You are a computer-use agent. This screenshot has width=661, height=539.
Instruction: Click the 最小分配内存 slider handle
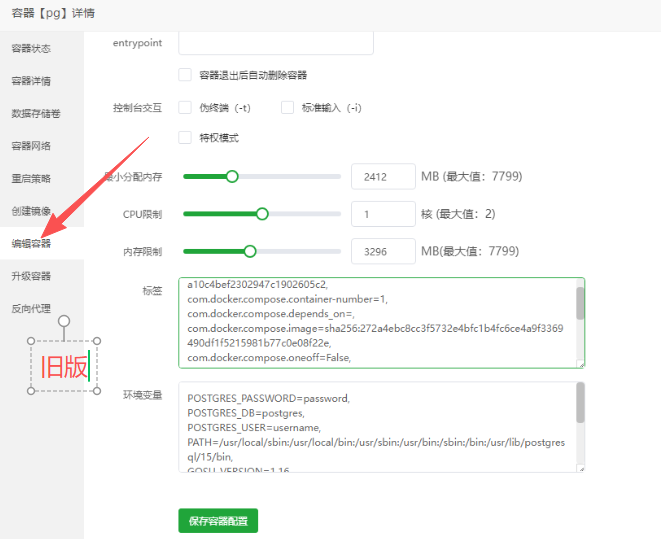[x=232, y=177]
